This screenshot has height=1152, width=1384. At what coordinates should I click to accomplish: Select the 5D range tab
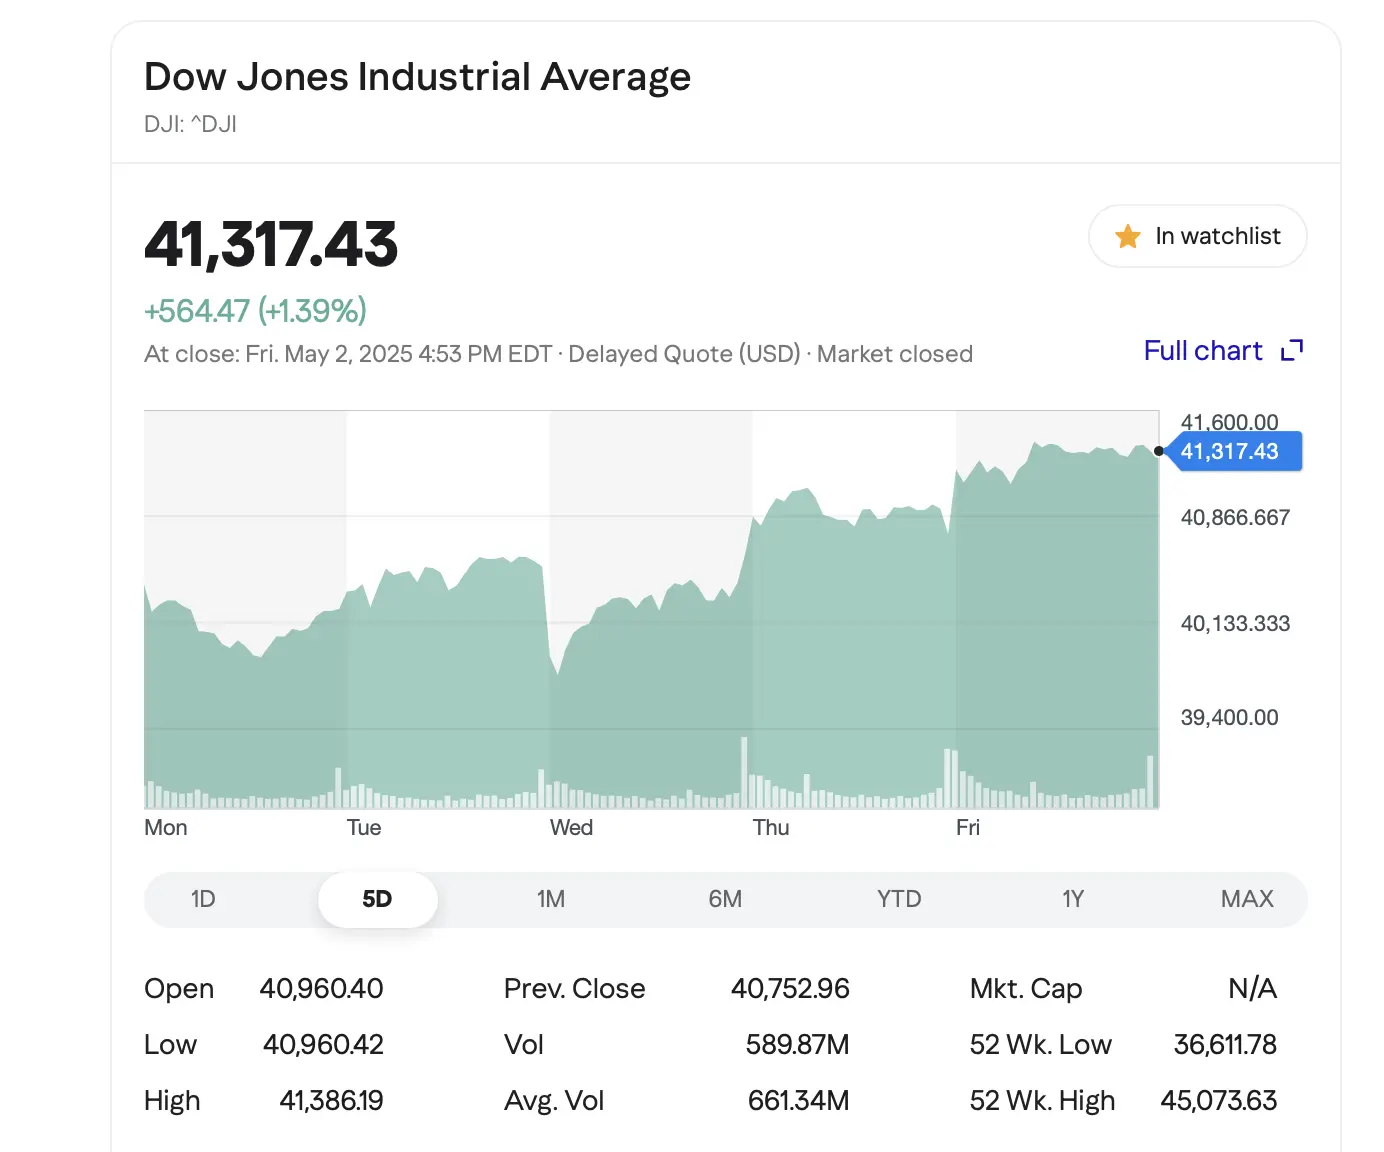[377, 899]
